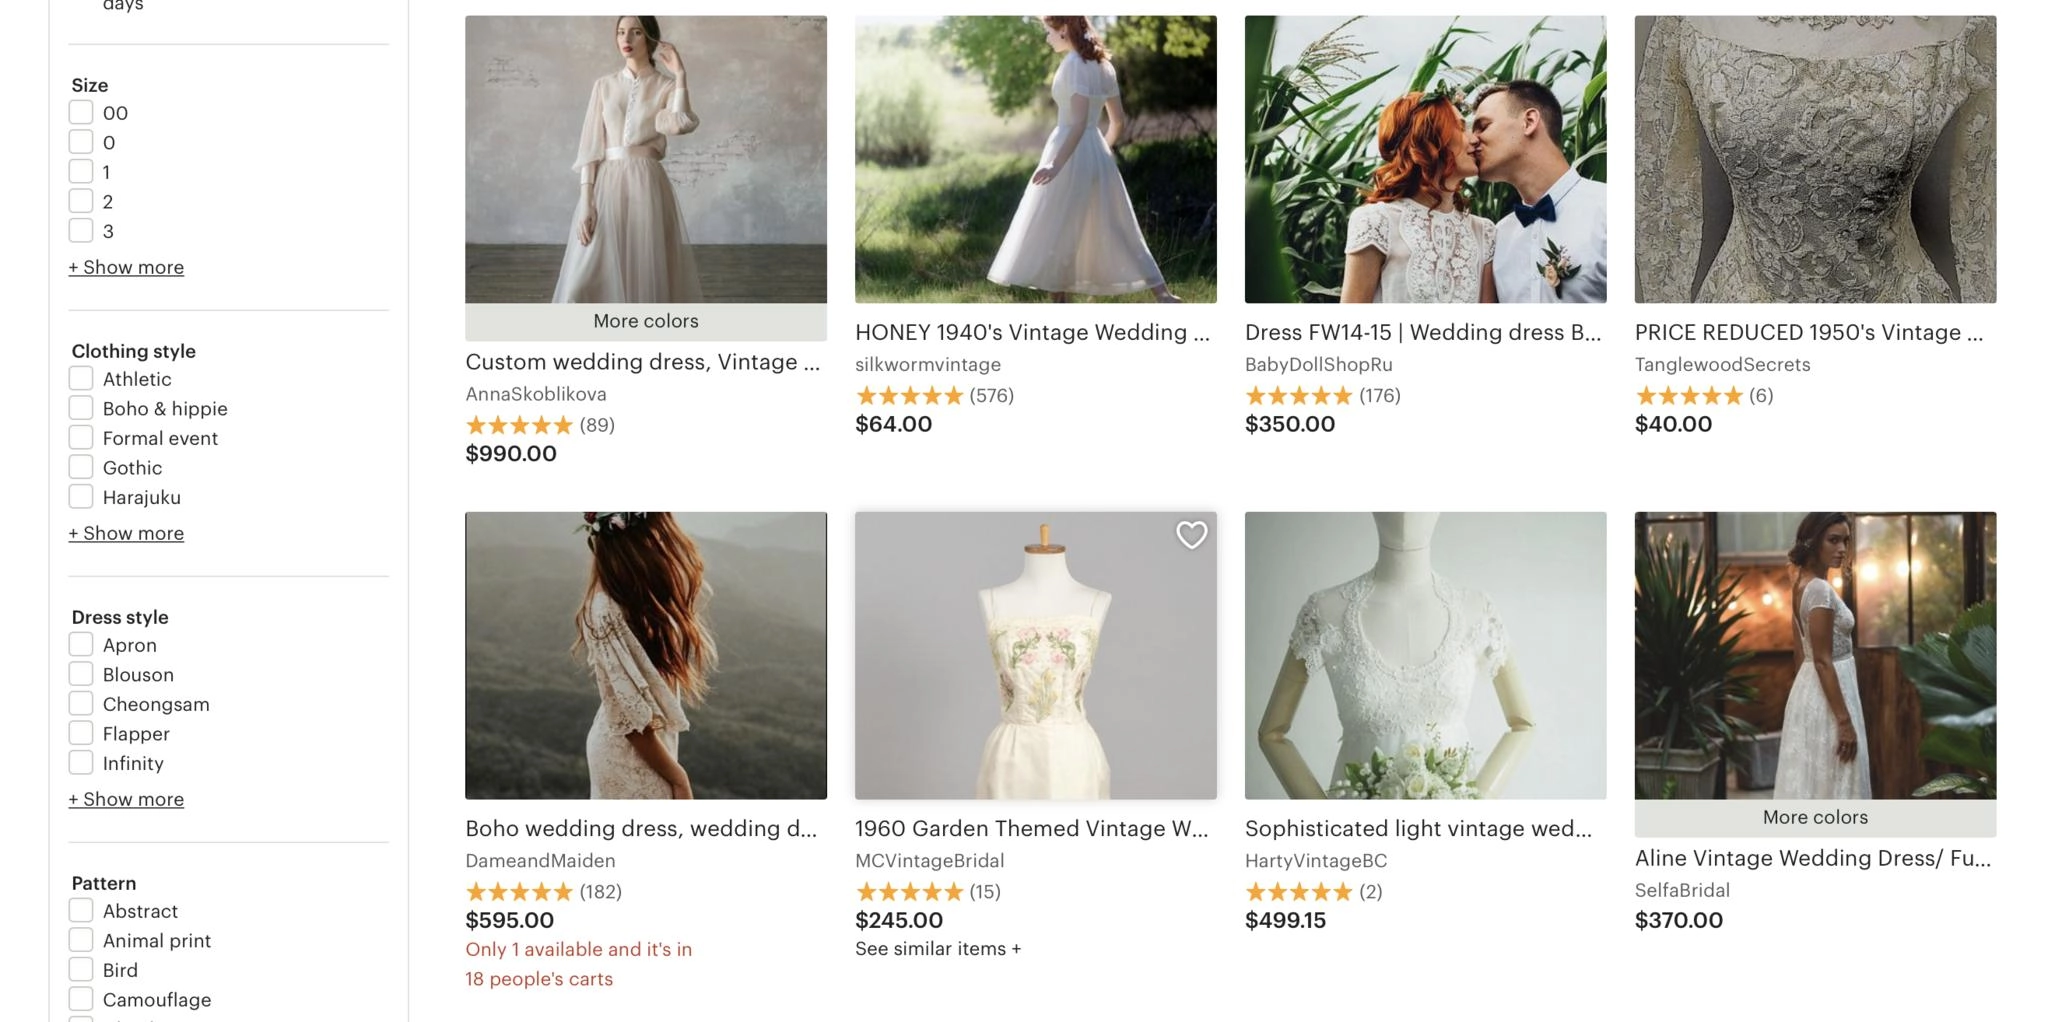Click More colors under Aline Vintage dress
Viewport: 2048px width, 1022px height.
1815,817
